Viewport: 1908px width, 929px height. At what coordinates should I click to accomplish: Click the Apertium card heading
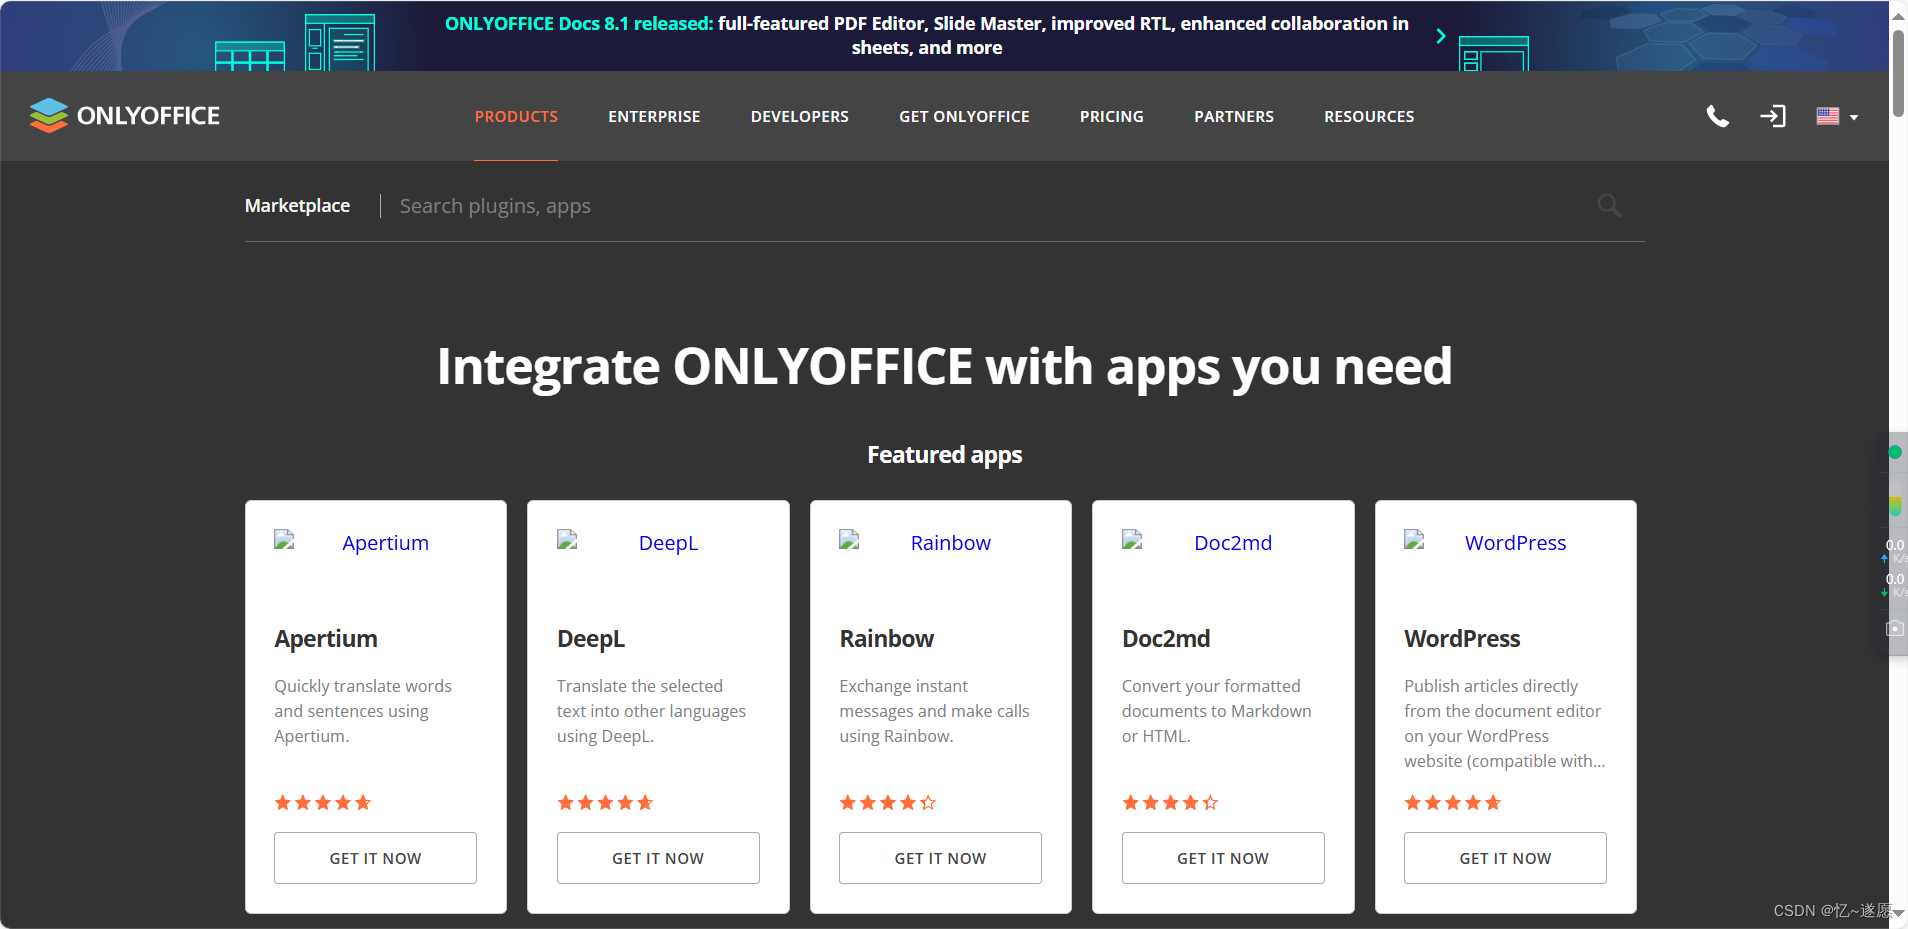(x=326, y=639)
